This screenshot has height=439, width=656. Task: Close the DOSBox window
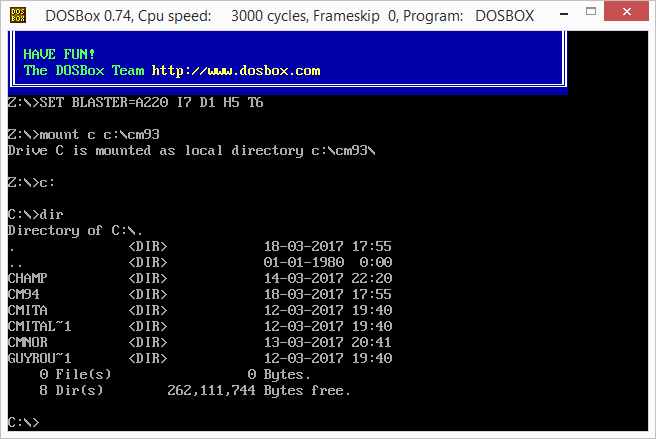[x=626, y=11]
